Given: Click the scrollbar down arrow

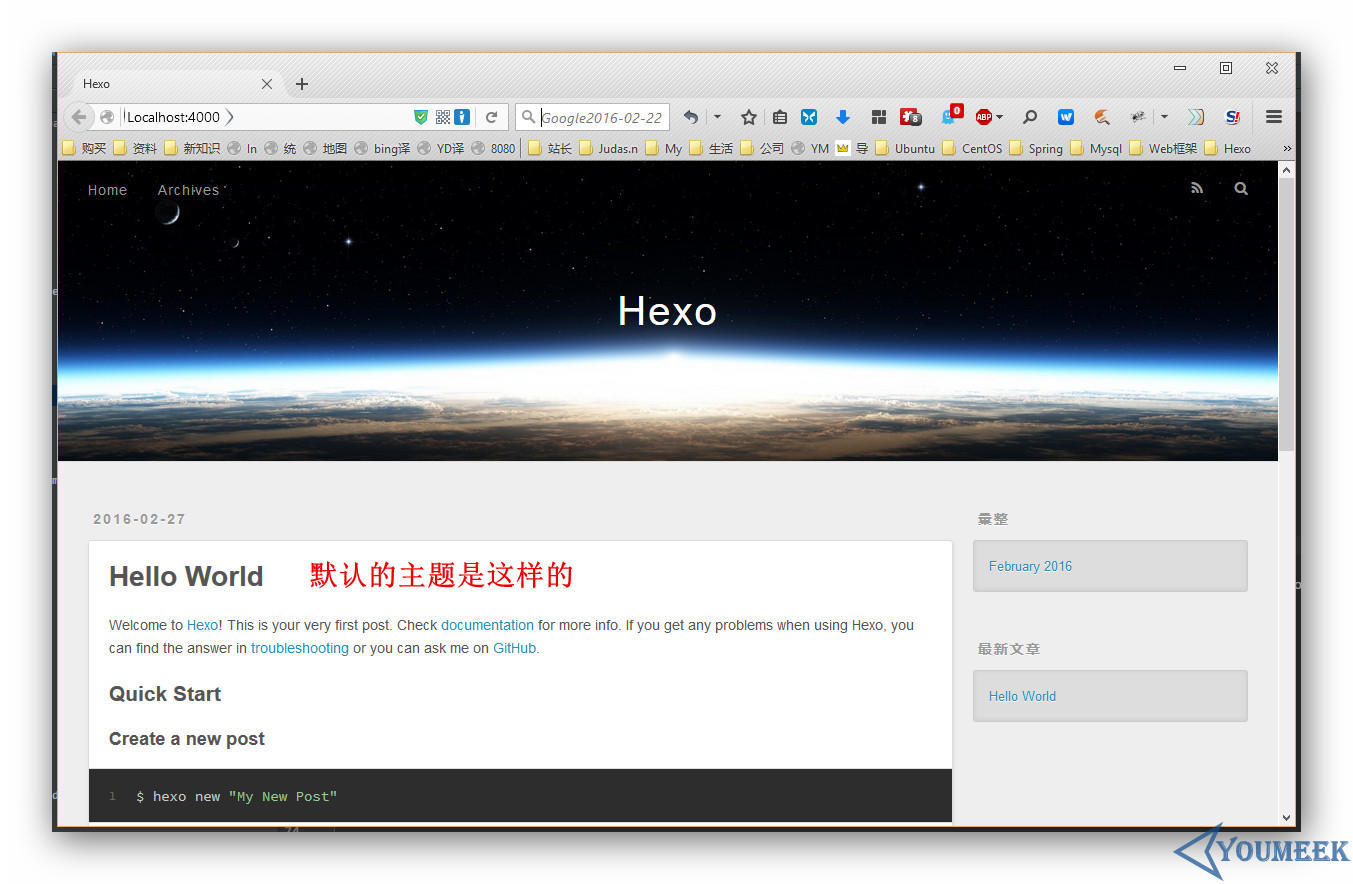Looking at the screenshot, I should [1287, 817].
